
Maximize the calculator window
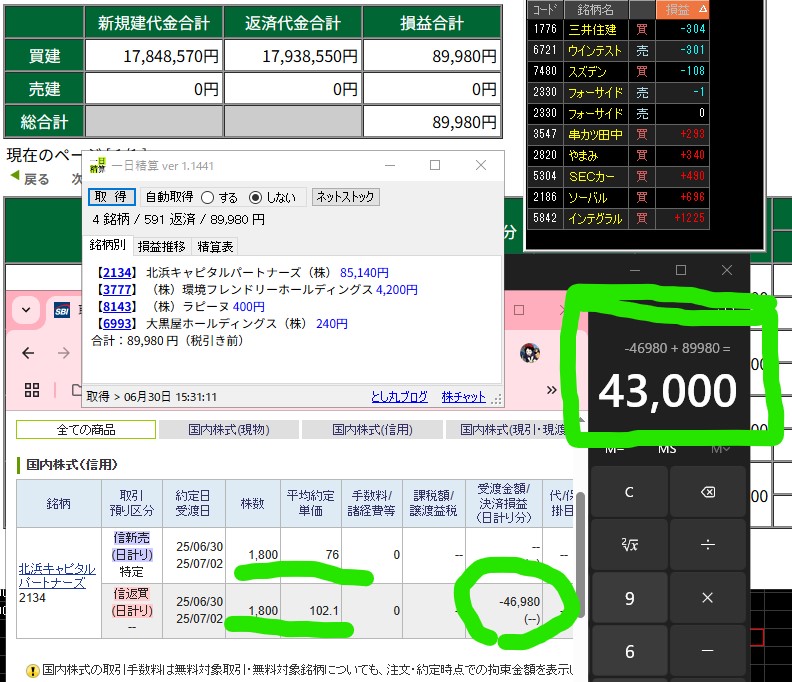[x=681, y=270]
